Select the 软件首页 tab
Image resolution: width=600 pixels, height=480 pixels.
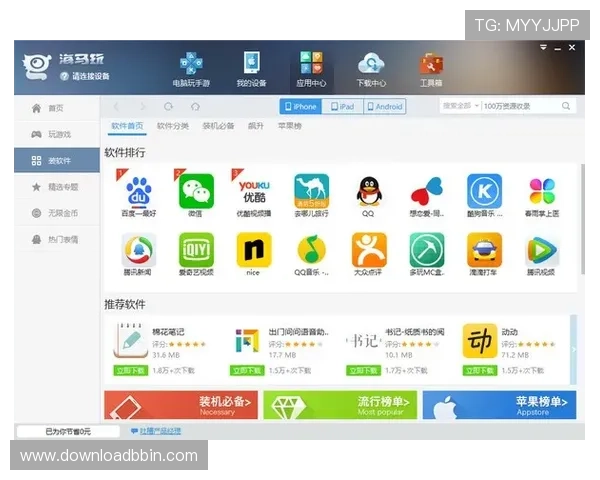127,126
